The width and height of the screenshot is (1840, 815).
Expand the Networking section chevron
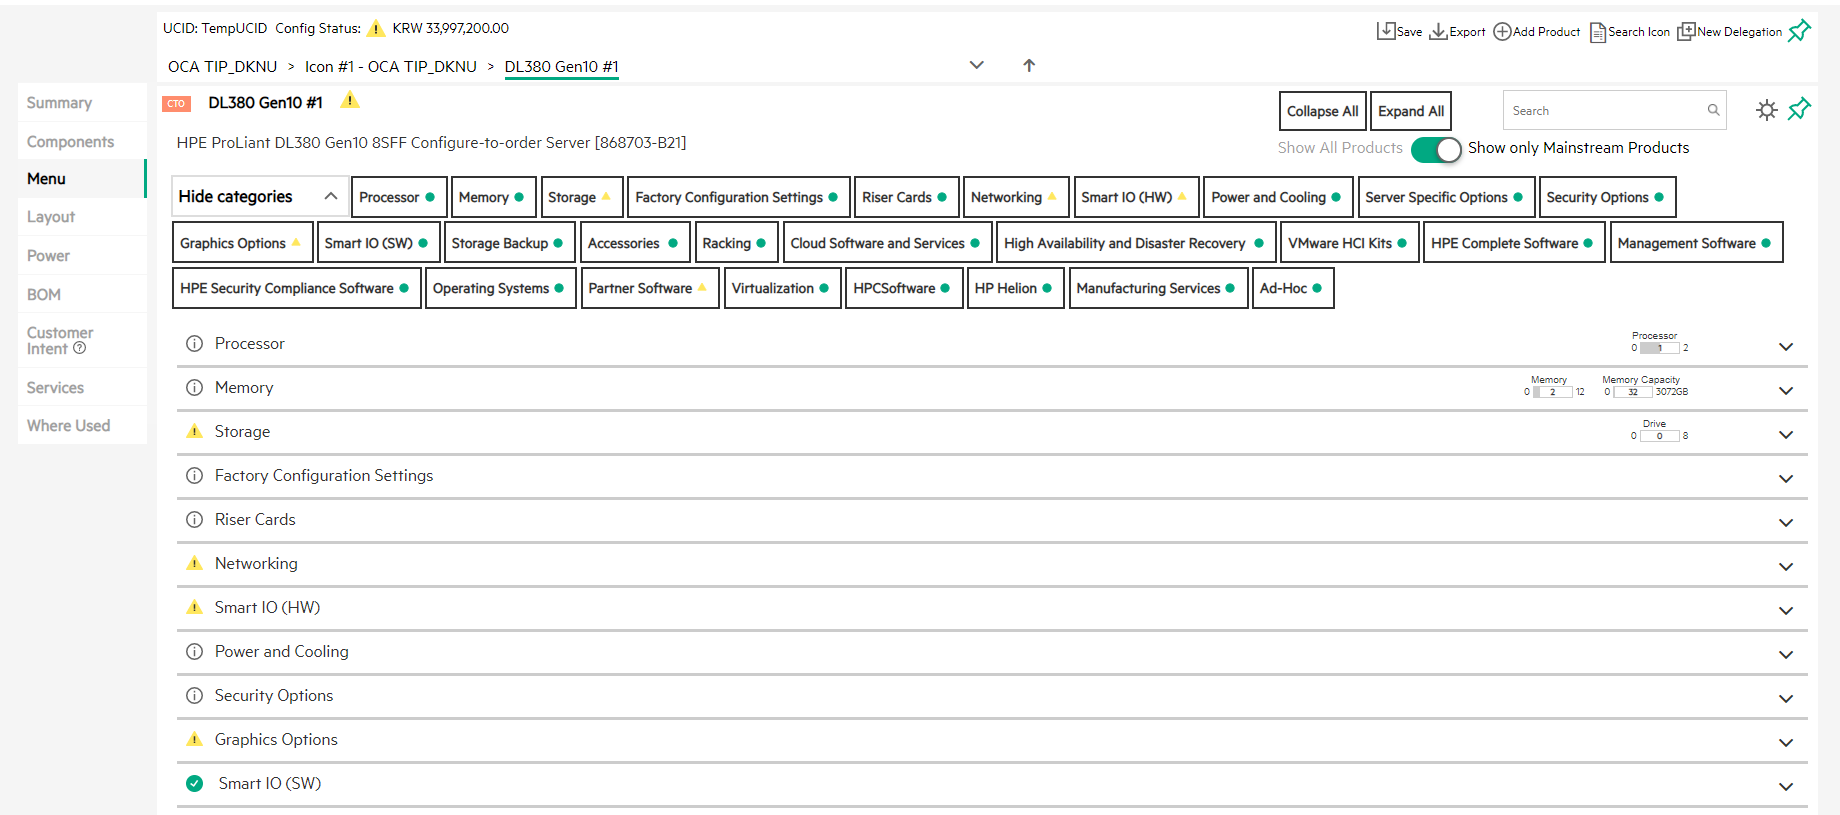click(1786, 567)
